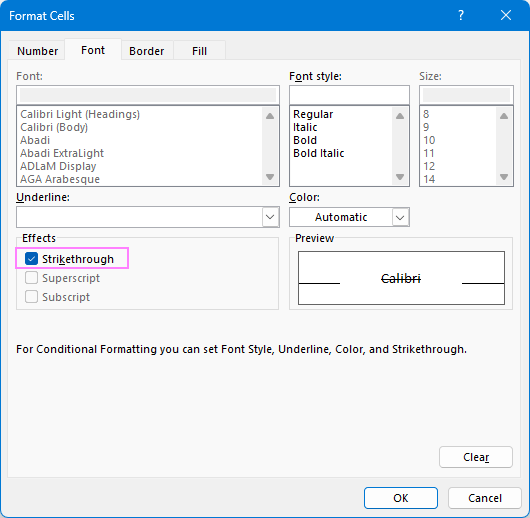The height and width of the screenshot is (518, 530).
Task: Choose Italic font style
Action: coord(305,127)
